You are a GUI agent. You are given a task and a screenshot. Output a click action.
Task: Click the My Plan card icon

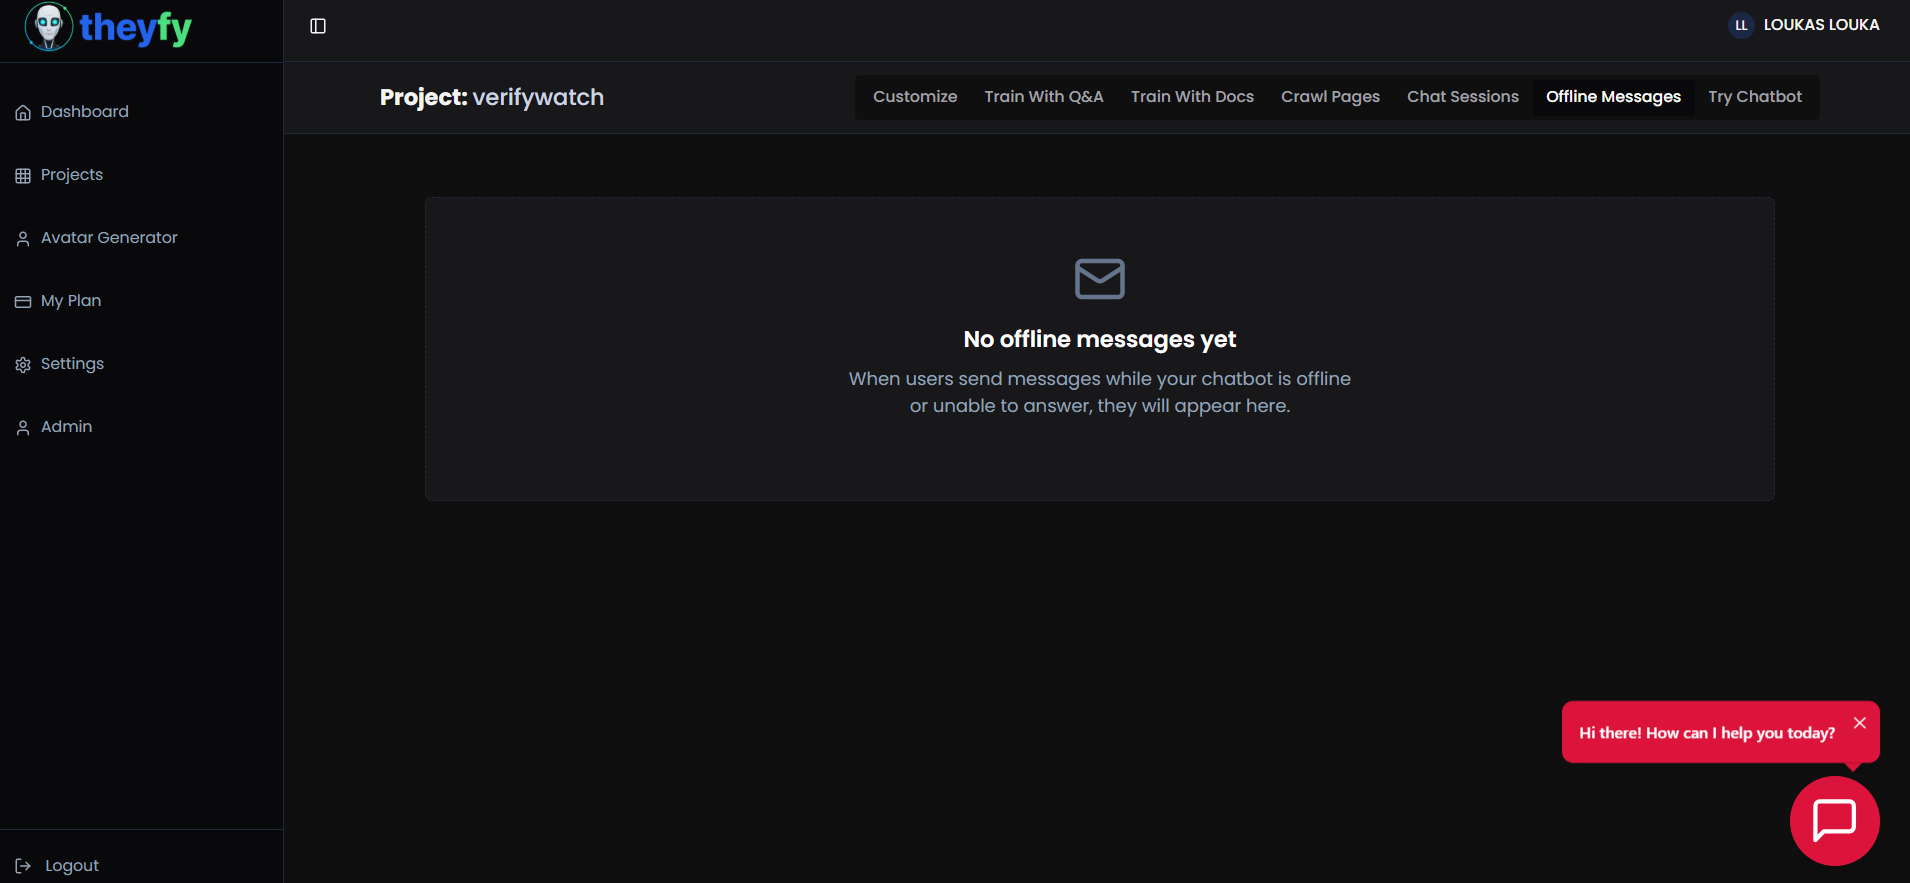click(23, 302)
